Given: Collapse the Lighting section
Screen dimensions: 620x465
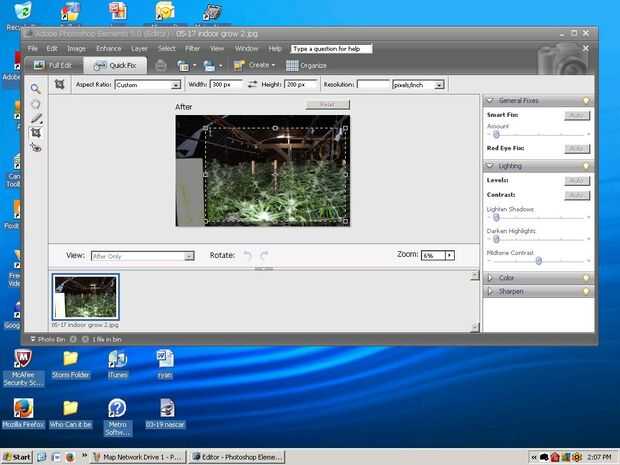Looking at the screenshot, I should [490, 166].
